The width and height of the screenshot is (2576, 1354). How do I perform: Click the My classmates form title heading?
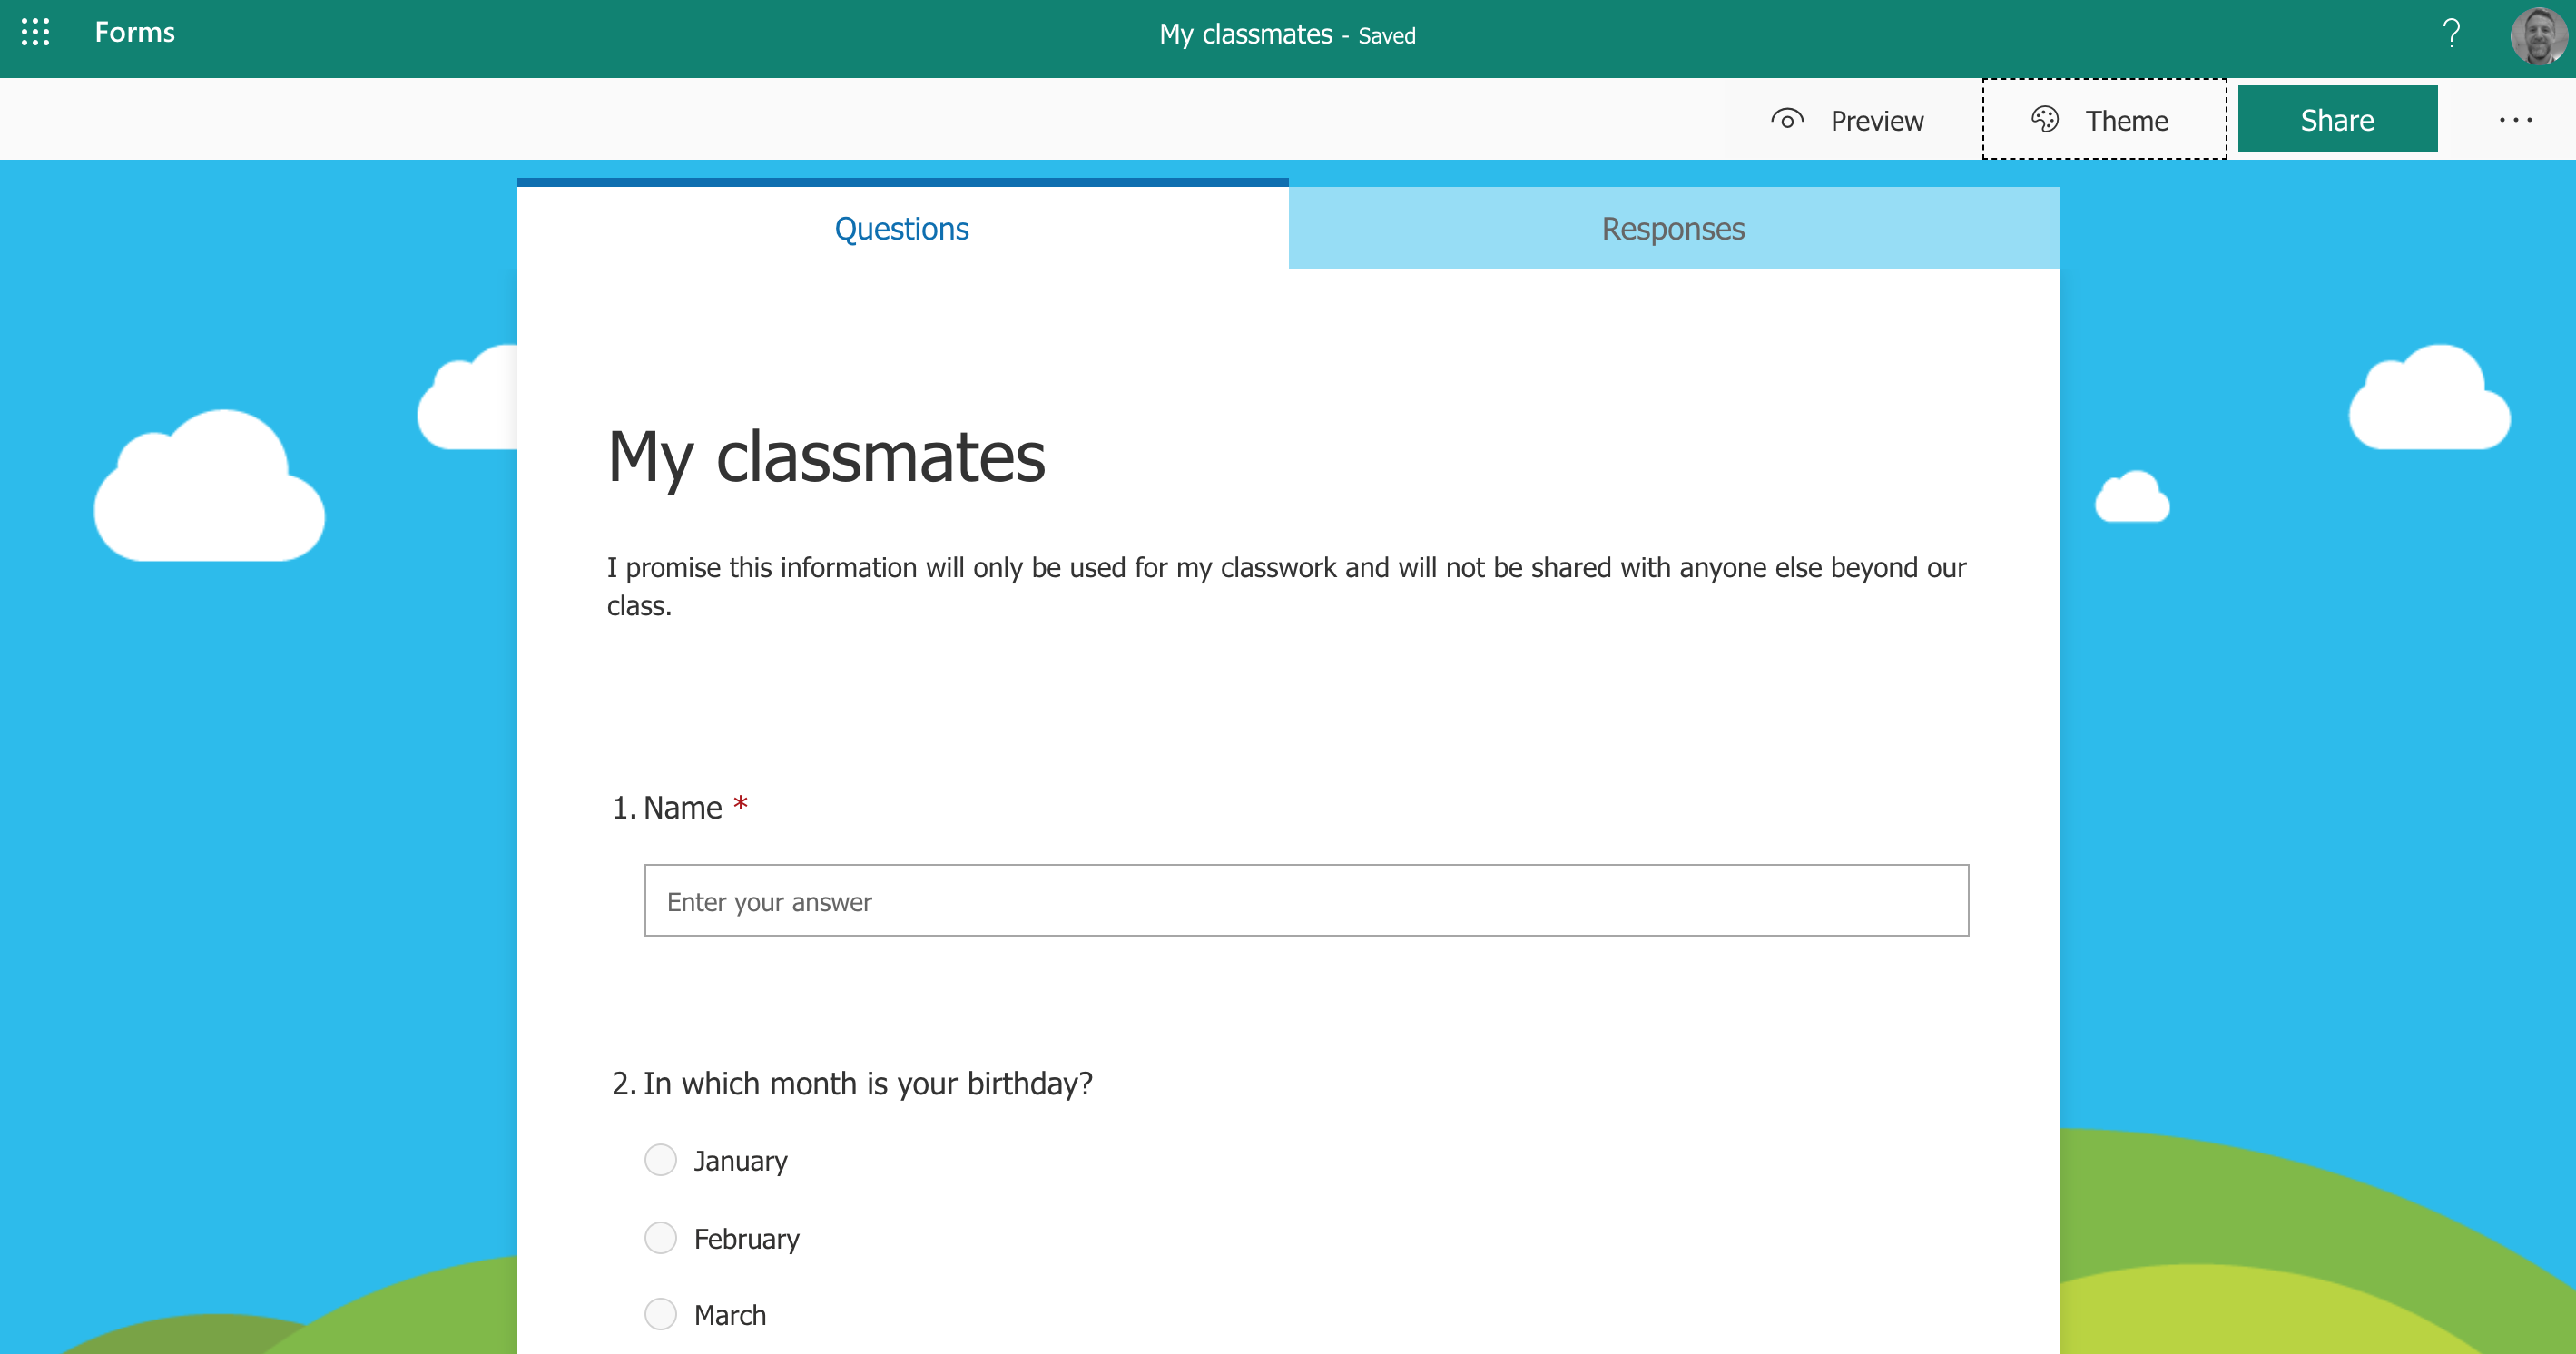click(x=826, y=458)
